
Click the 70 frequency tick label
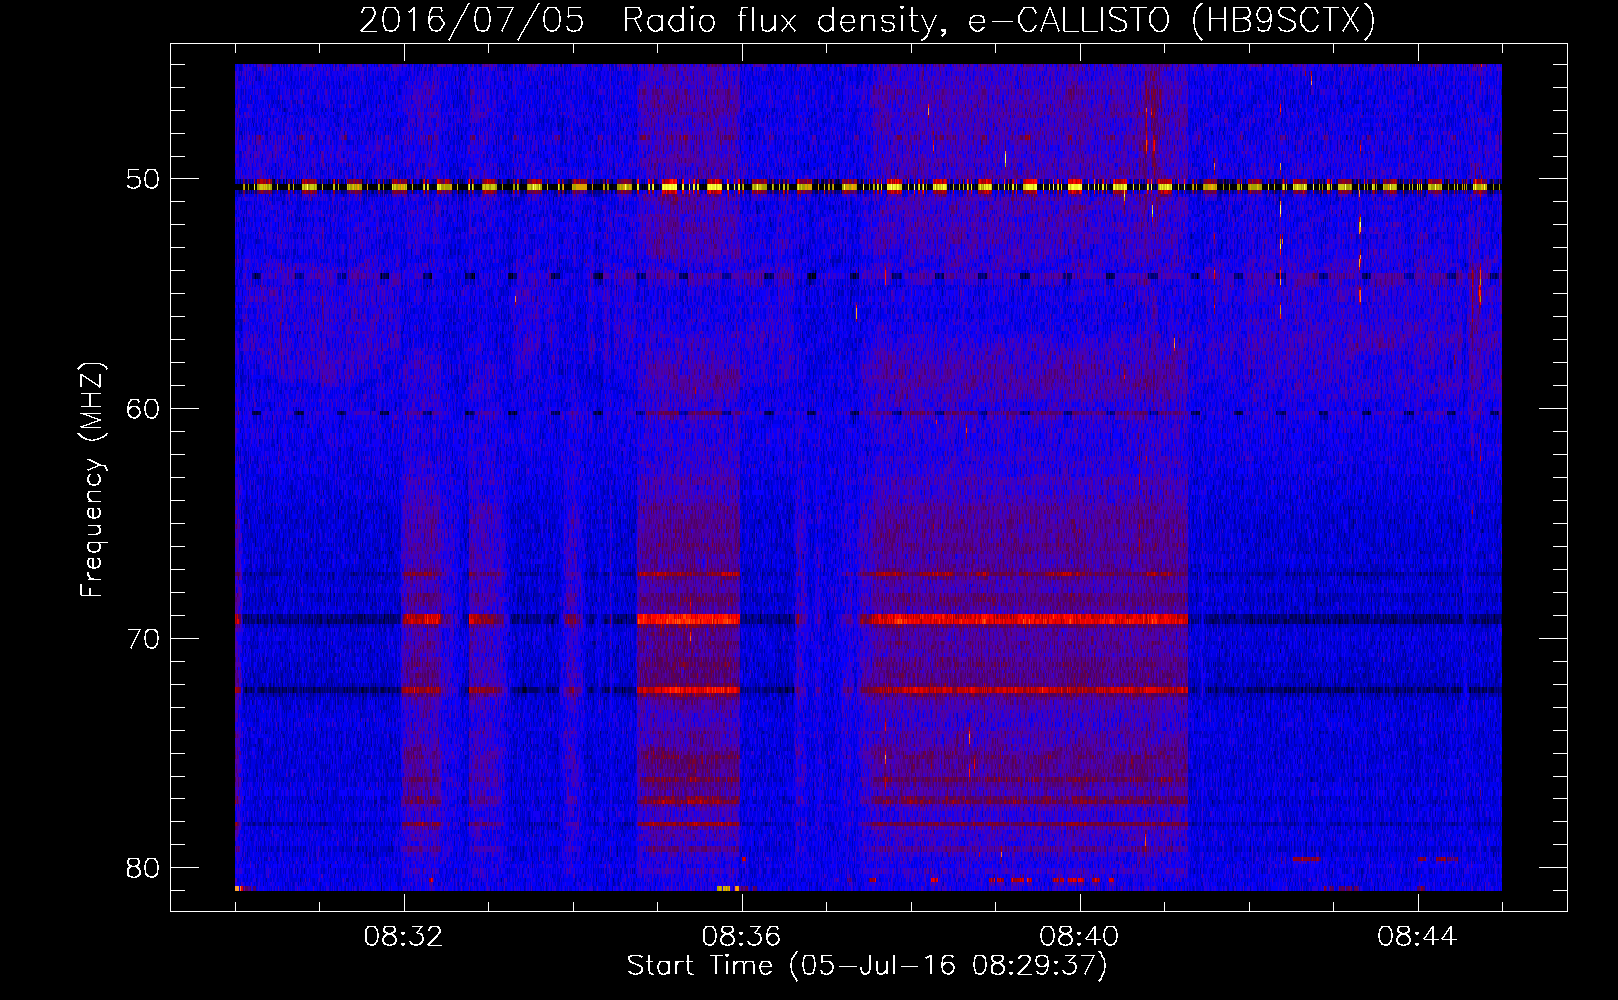(x=142, y=639)
